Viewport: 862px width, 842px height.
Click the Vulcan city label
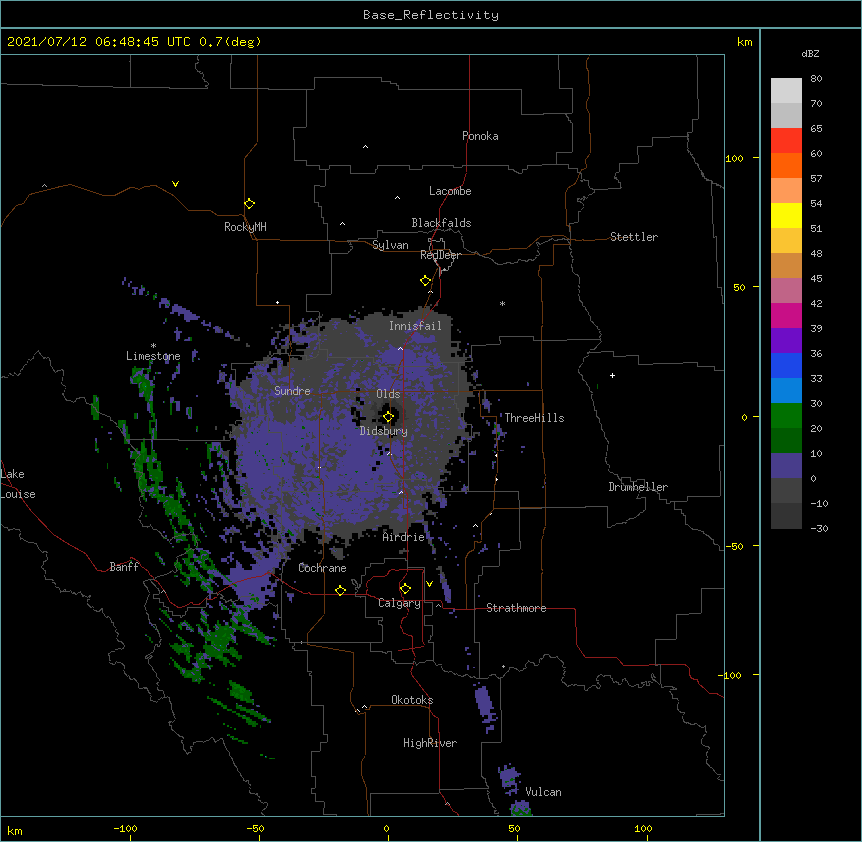pyautogui.click(x=543, y=792)
